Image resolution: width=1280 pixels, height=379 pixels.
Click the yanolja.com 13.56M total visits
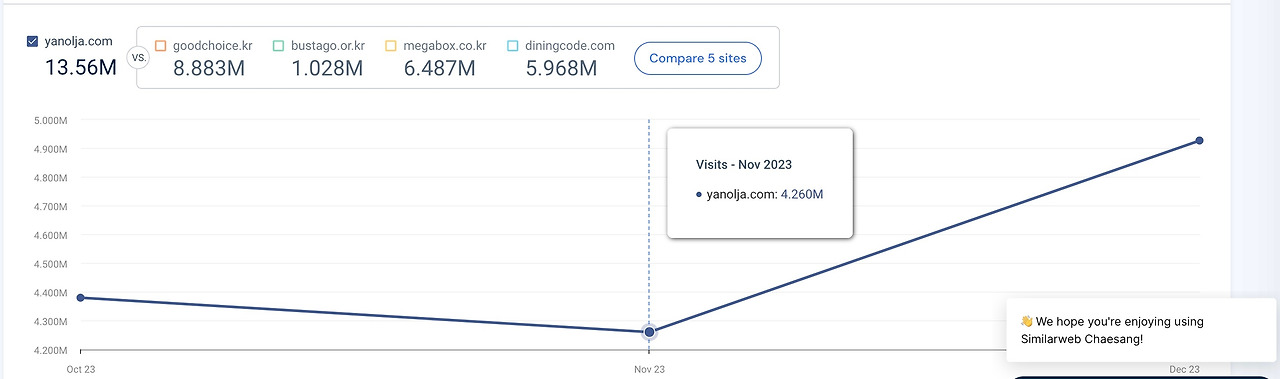pyautogui.click(x=81, y=68)
